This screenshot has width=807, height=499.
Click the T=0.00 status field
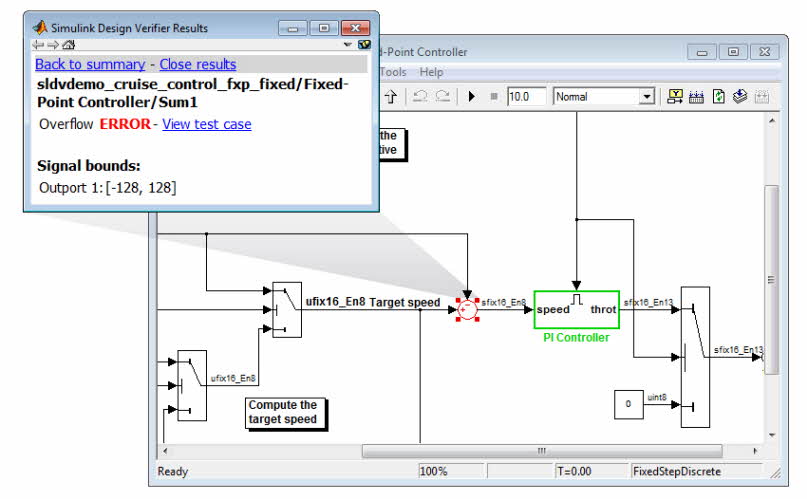pos(591,471)
